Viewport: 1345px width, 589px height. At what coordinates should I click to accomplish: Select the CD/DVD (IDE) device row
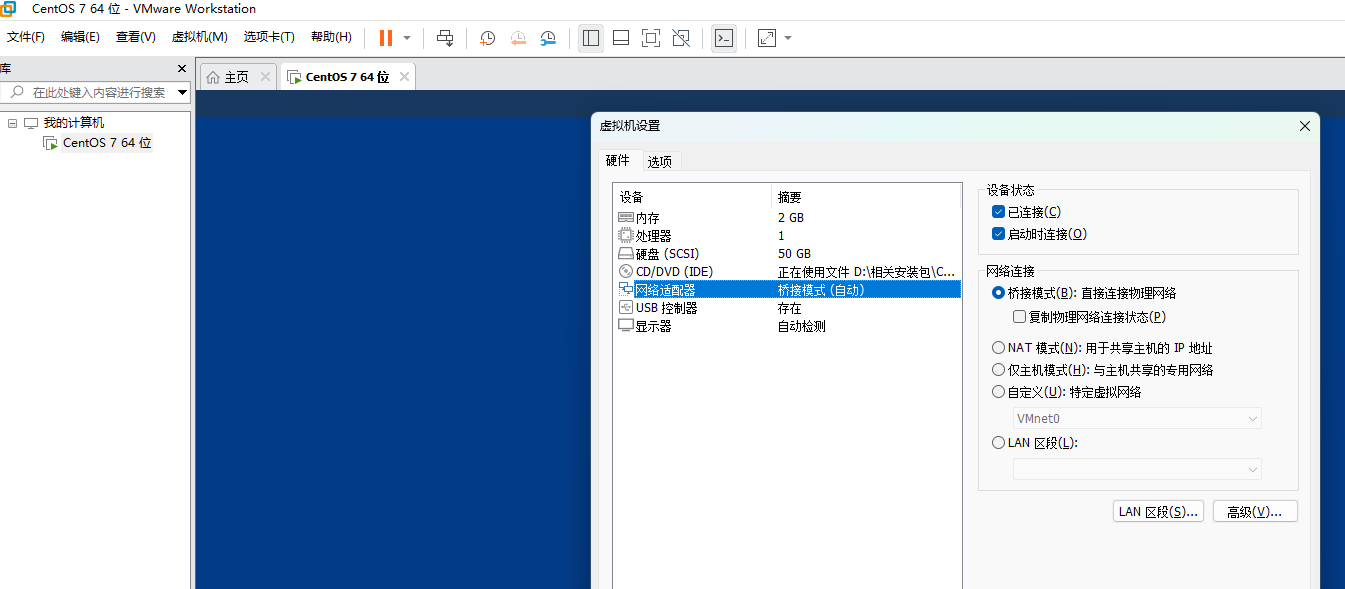[788, 272]
